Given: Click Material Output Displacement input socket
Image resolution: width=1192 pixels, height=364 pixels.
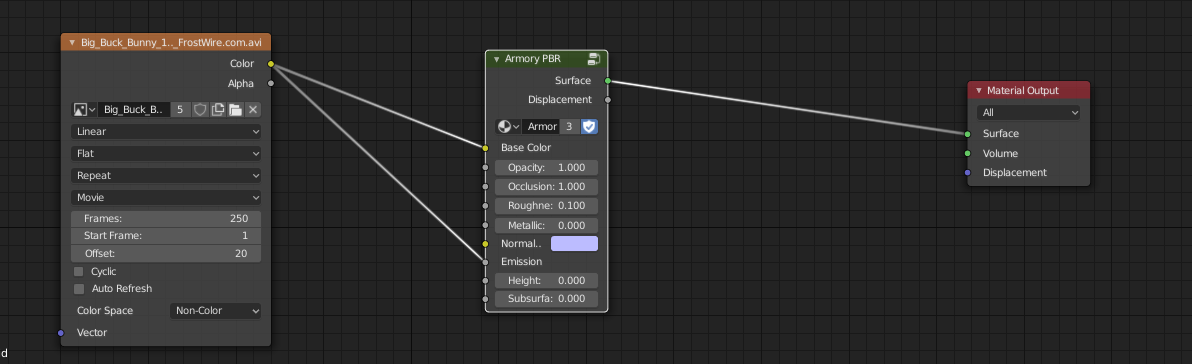Looking at the screenshot, I should pyautogui.click(x=967, y=173).
